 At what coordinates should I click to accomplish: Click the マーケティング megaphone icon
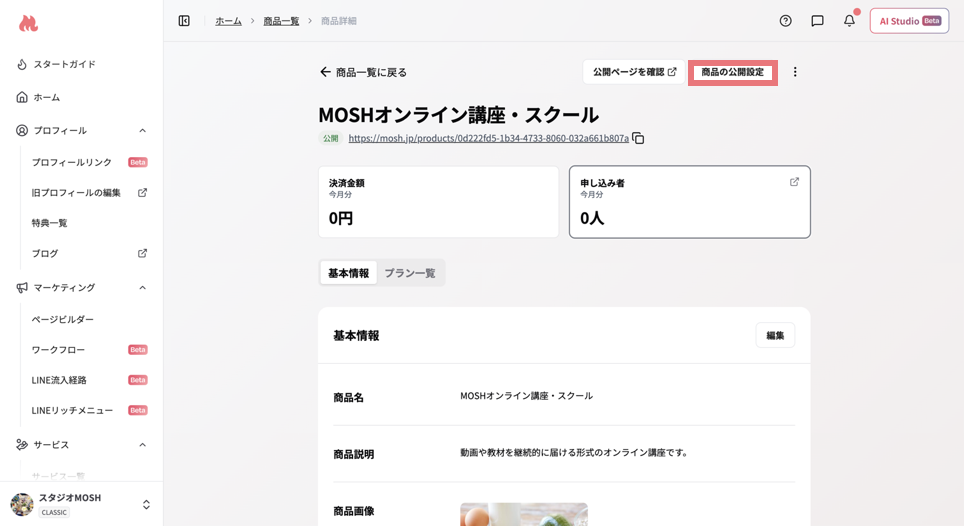coord(22,288)
